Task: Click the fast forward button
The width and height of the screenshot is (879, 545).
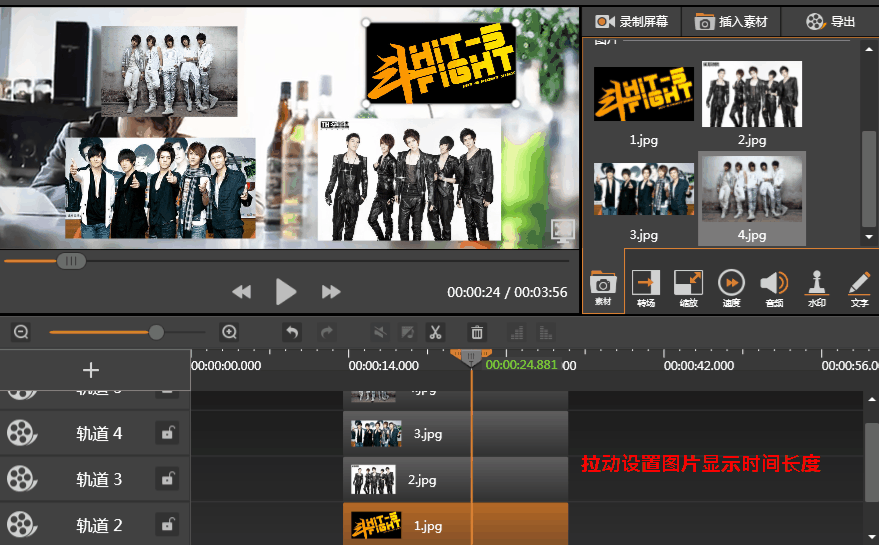Action: pyautogui.click(x=331, y=292)
